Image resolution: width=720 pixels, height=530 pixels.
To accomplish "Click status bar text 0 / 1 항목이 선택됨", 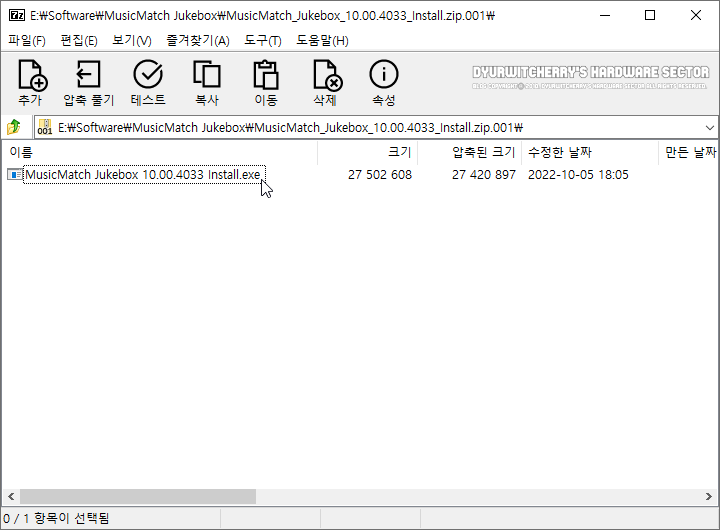I will point(56,519).
